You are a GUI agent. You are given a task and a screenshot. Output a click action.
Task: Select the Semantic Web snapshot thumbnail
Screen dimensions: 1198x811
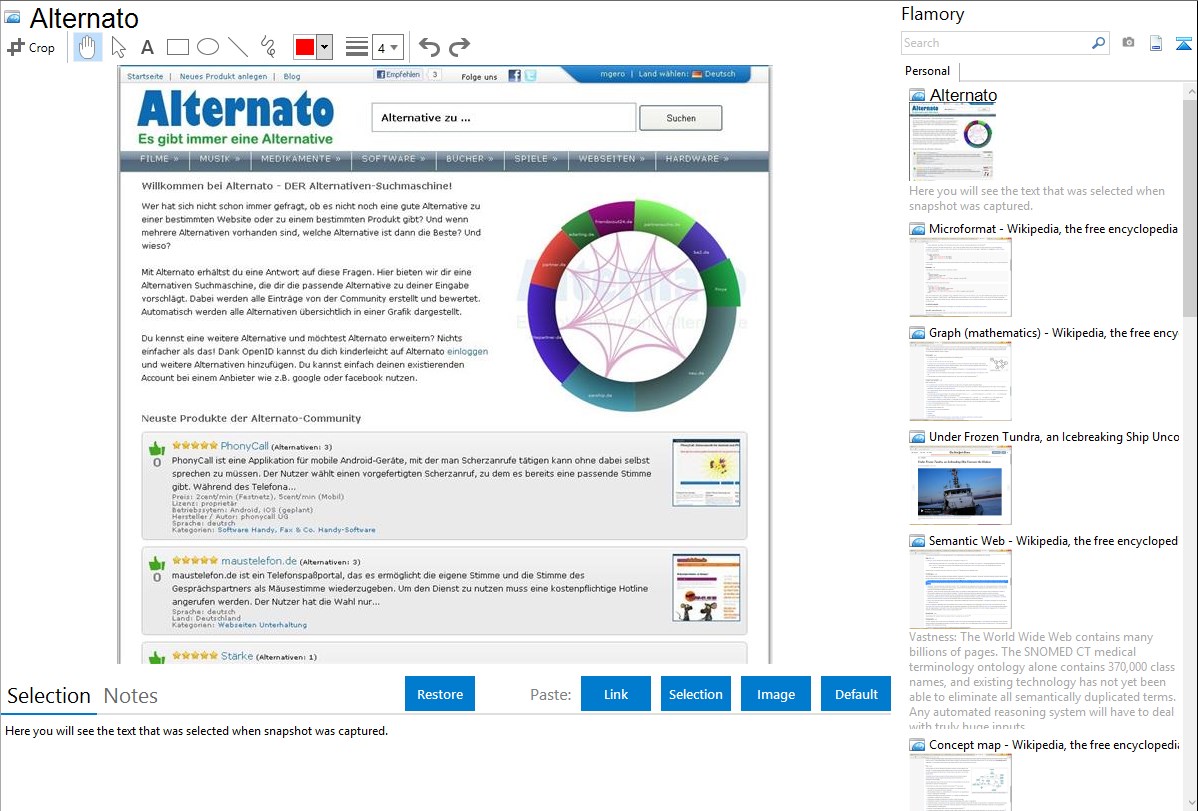coord(960,589)
